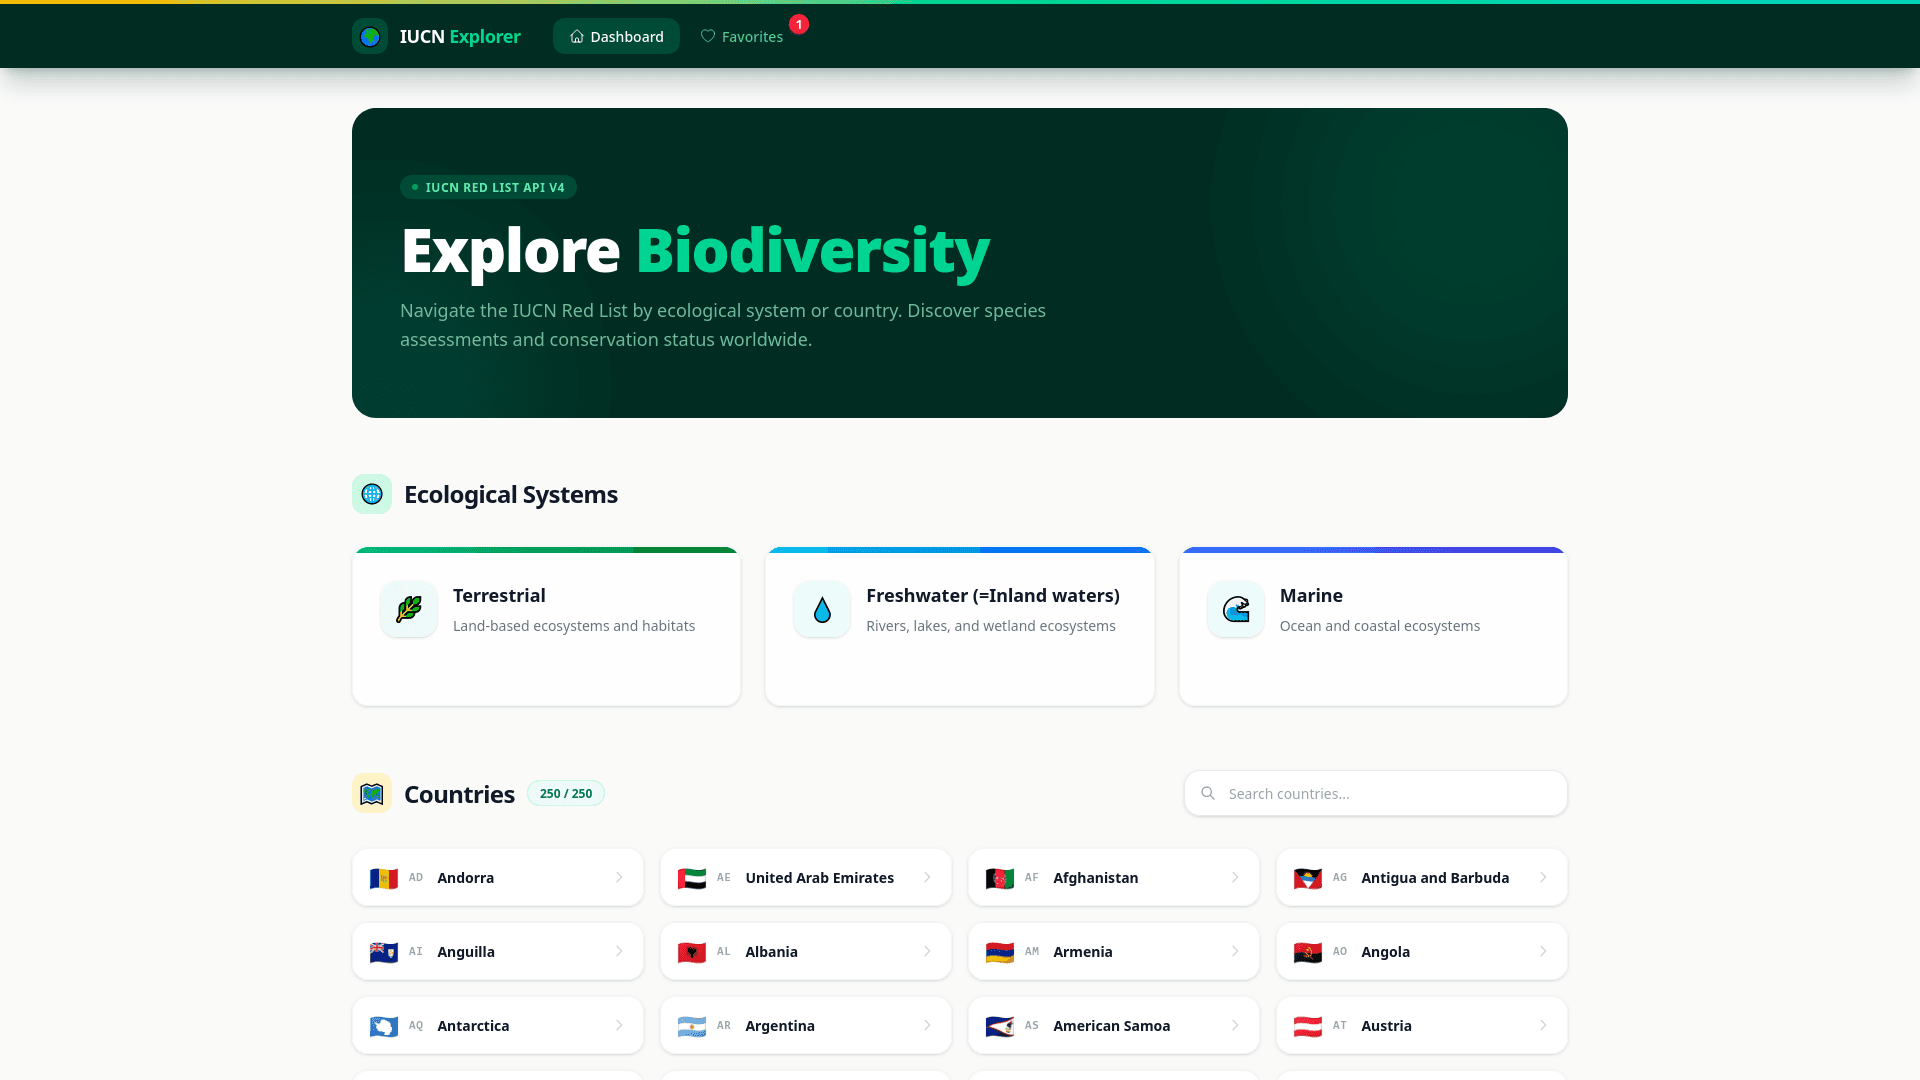Select the American Samoa country name
Viewport: 1920px width, 1080px height.
[x=1111, y=1026]
